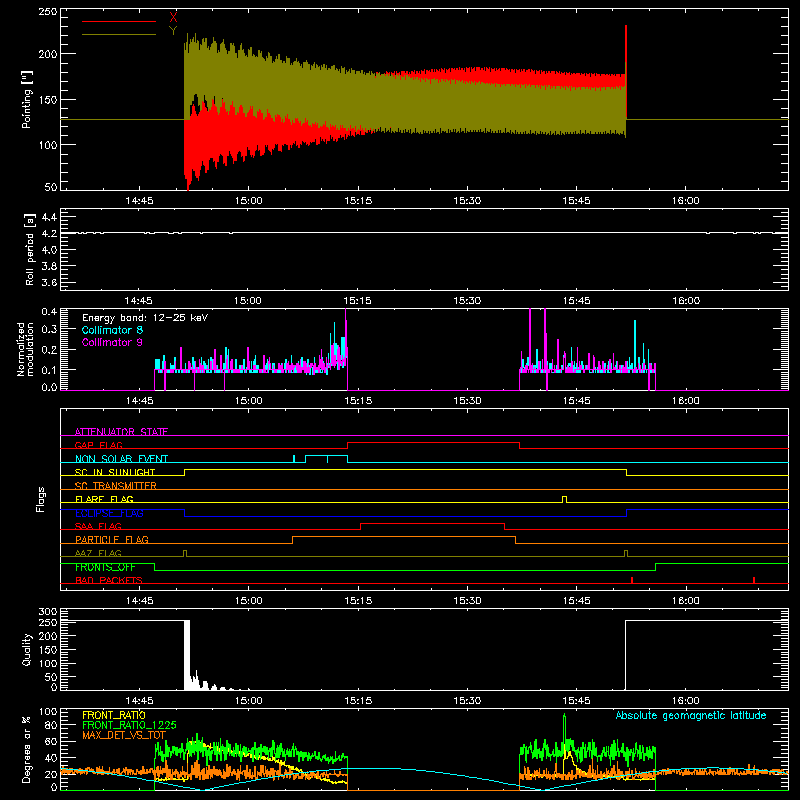The image size is (800, 800).
Task: Select the GAP_FLAG label
Action: click(99, 445)
